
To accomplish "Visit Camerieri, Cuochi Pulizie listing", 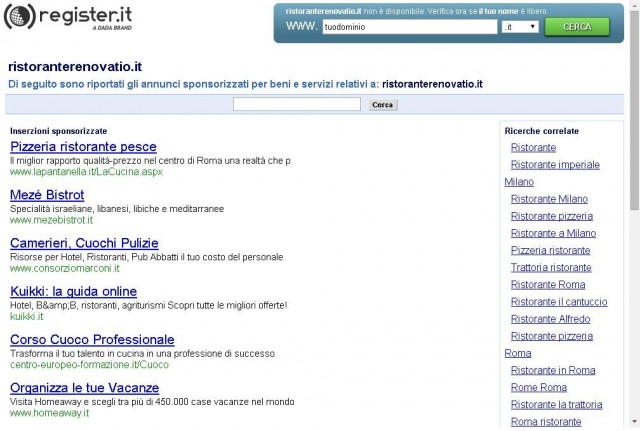I will pyautogui.click(x=84, y=243).
